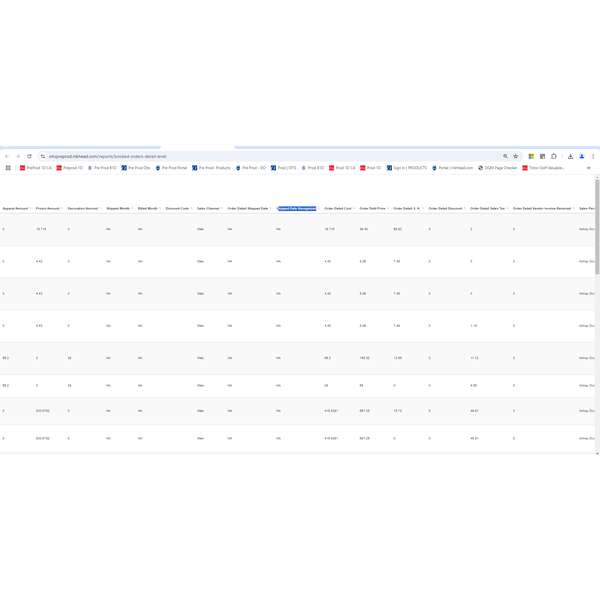Viewport: 600px width, 600px height.
Task: Open the Order Detail Cost column dropdown
Action: point(354,208)
